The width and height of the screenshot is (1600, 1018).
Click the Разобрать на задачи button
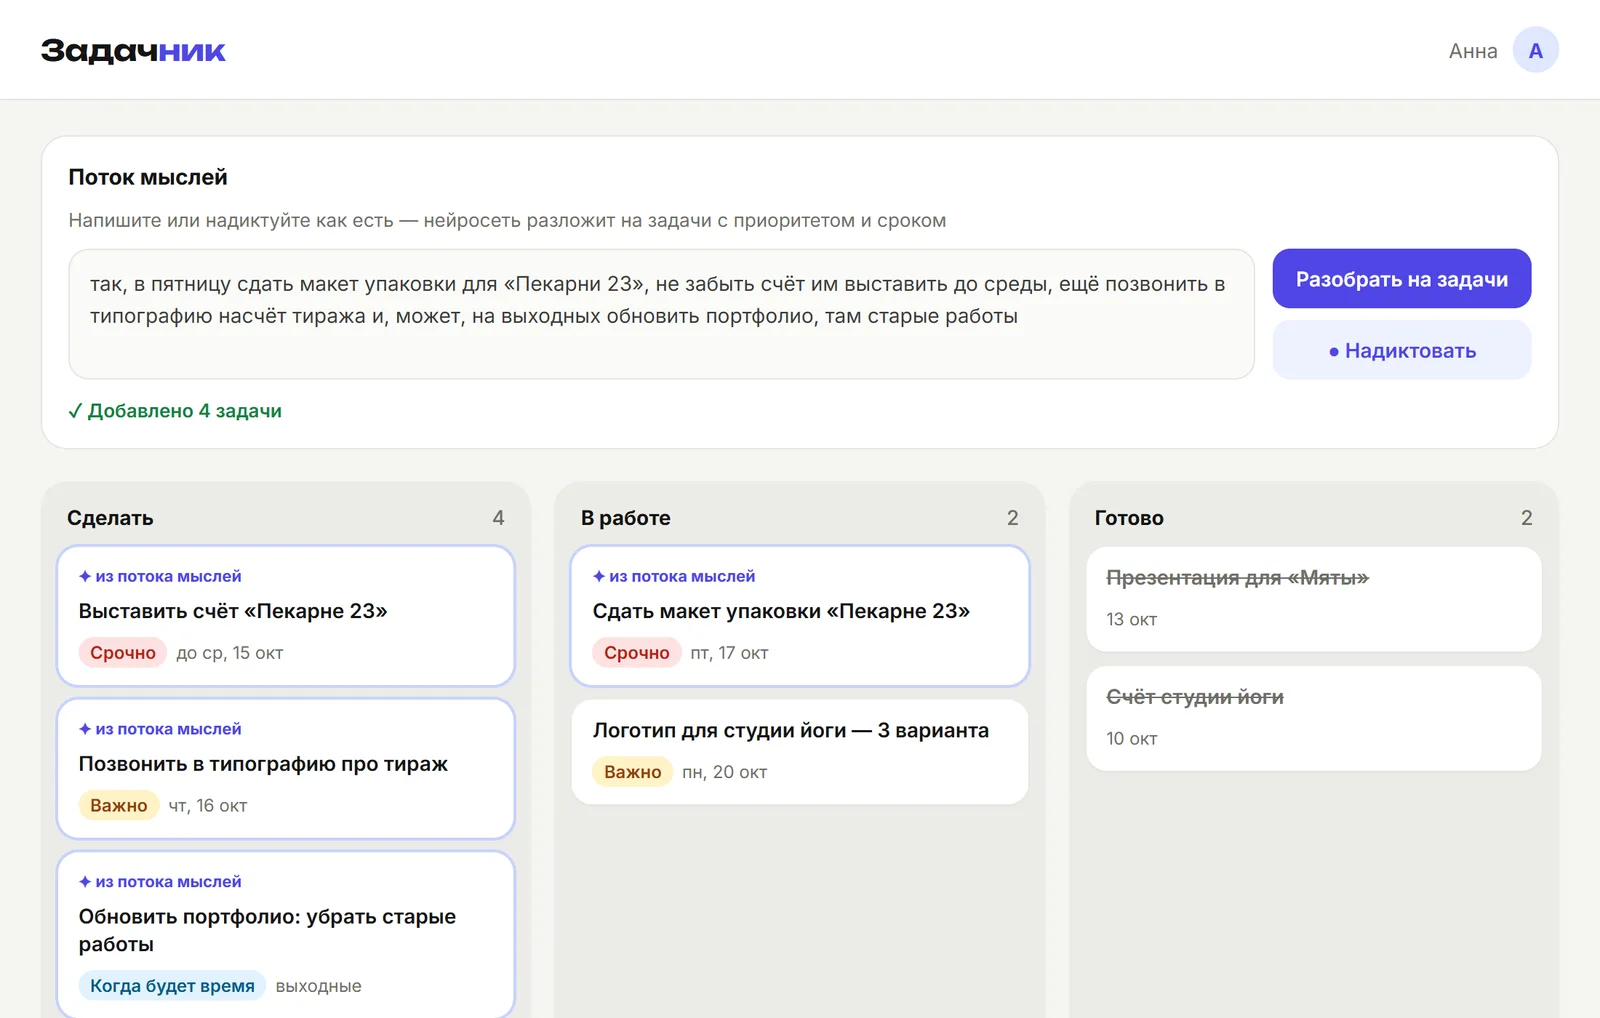pos(1401,279)
